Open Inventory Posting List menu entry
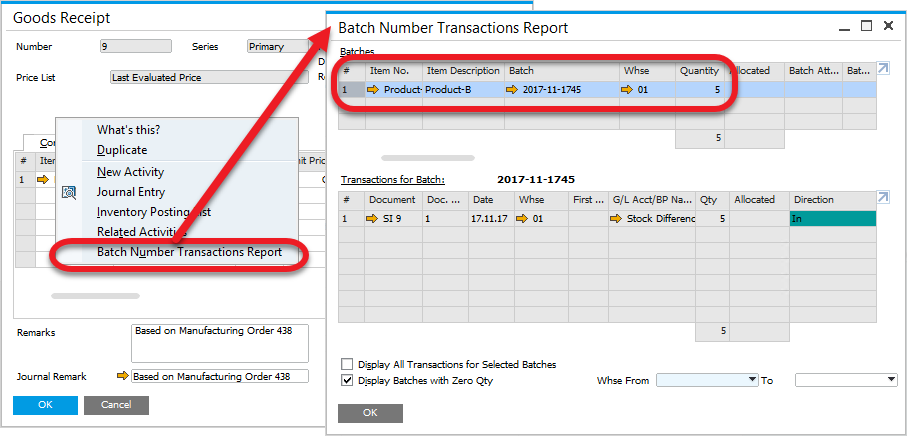Viewport: 907px width, 436px height. tap(154, 212)
